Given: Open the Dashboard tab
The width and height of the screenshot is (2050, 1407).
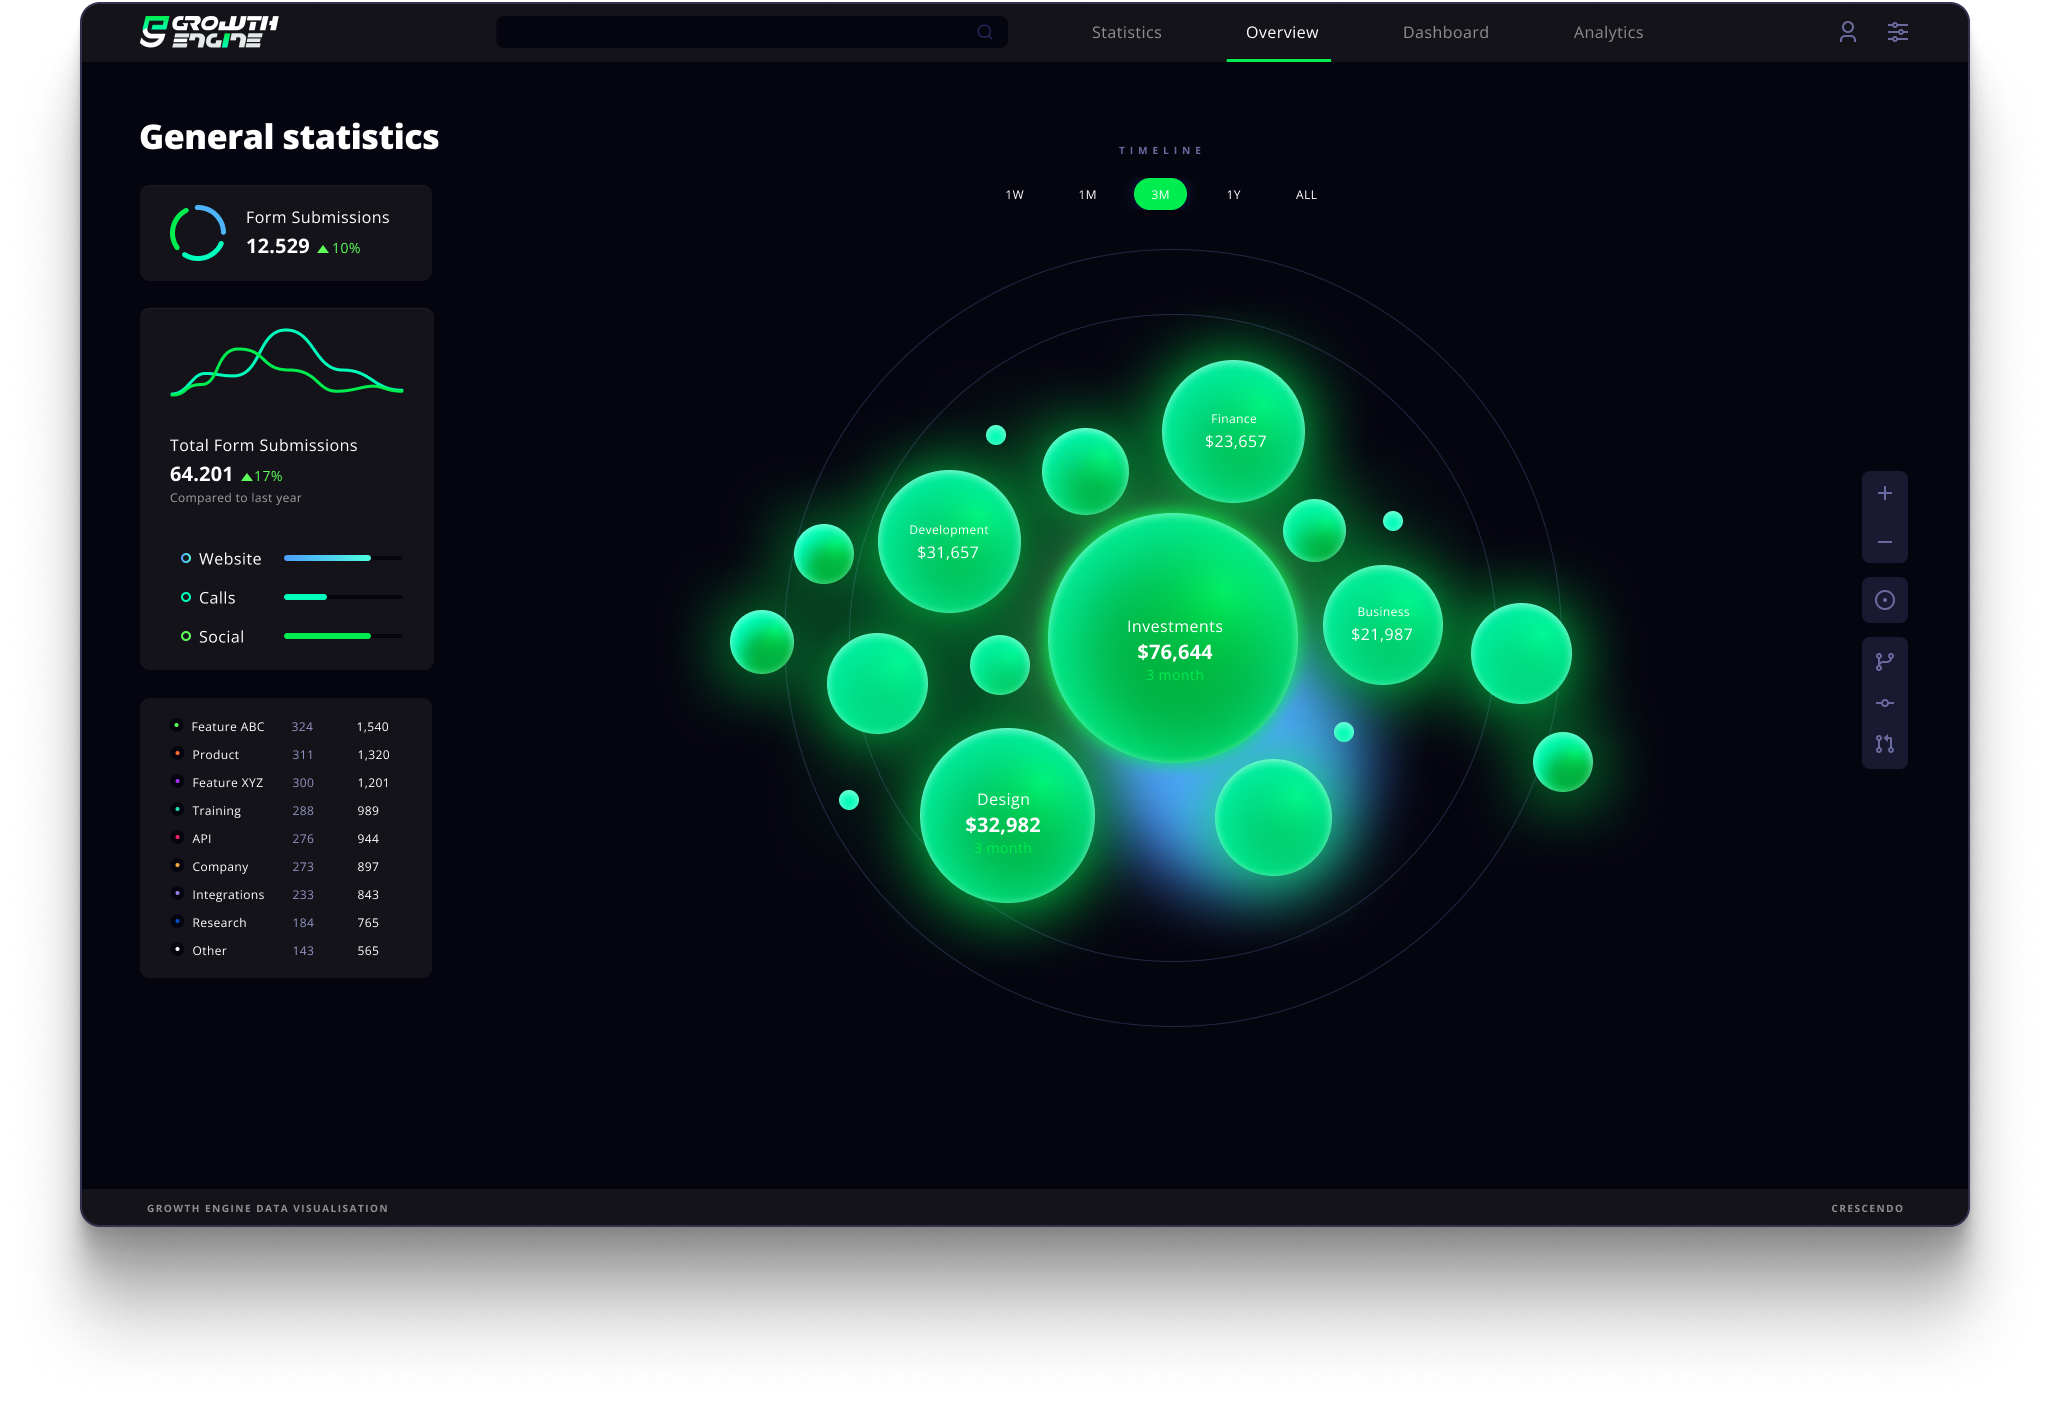Looking at the screenshot, I should click(1445, 32).
